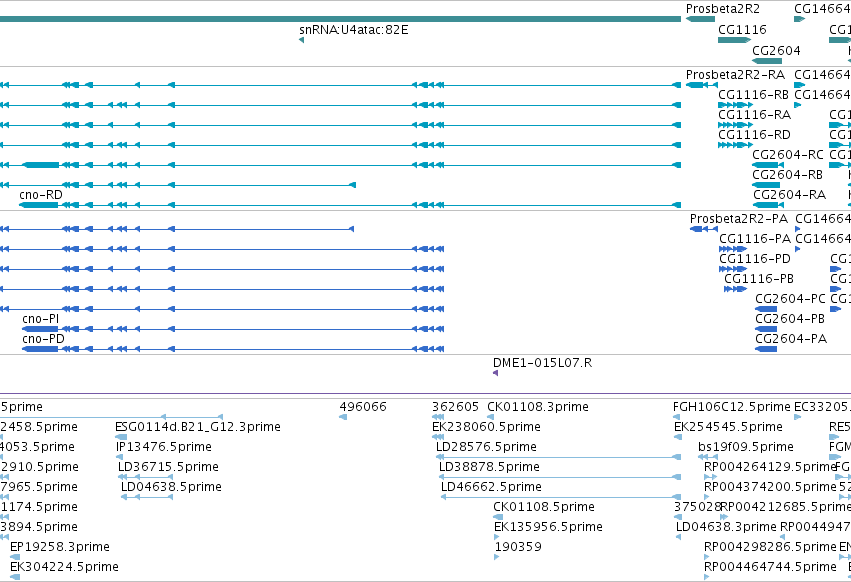Click the LD46662.5prime EST label
The height and width of the screenshot is (582, 851).
click(x=491, y=487)
